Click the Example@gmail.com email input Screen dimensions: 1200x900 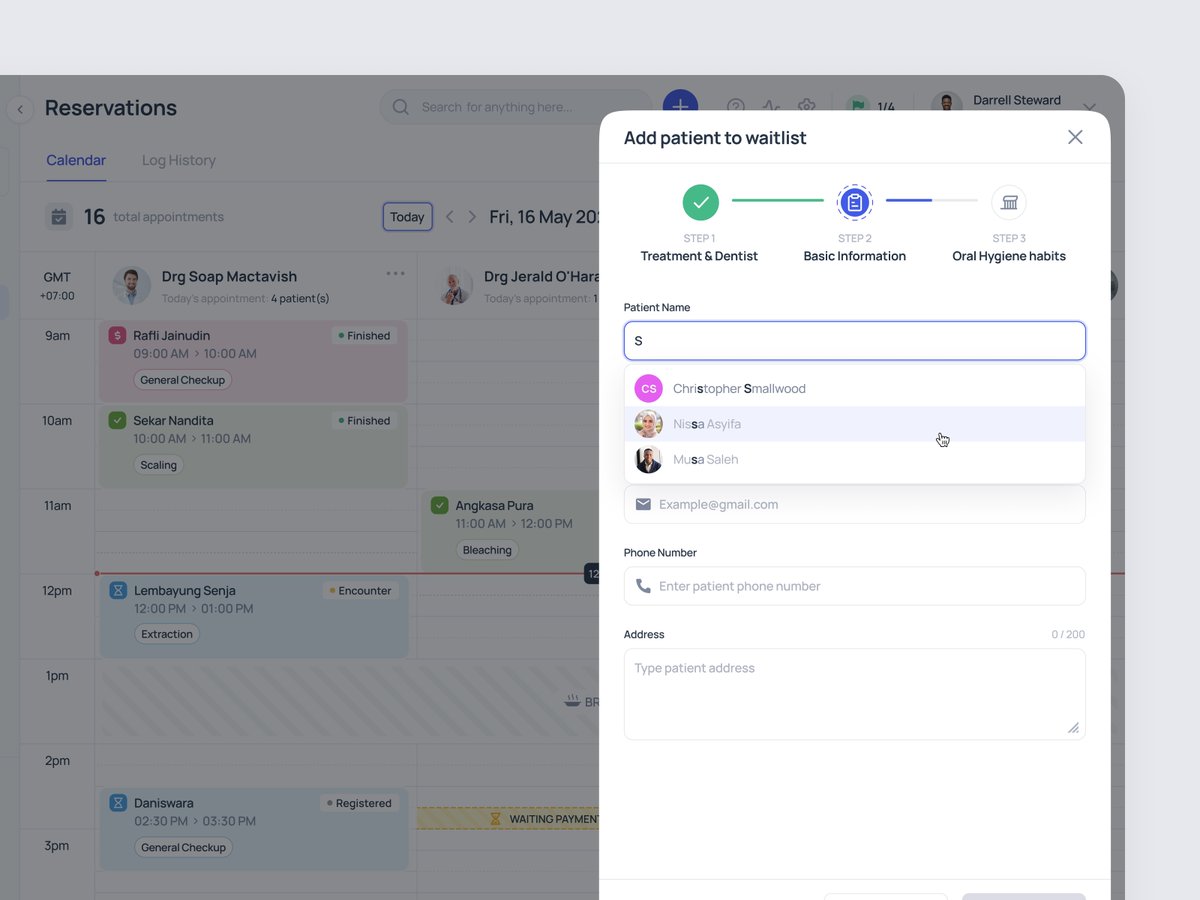(855, 504)
